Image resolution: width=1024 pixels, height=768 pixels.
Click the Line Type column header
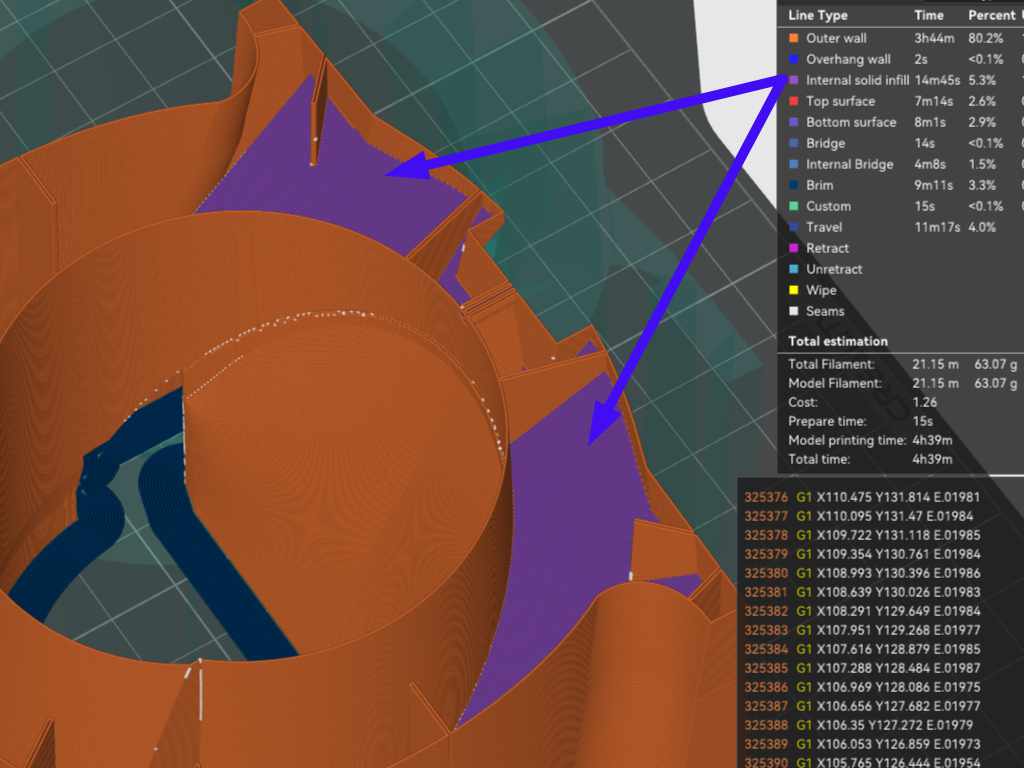point(817,15)
